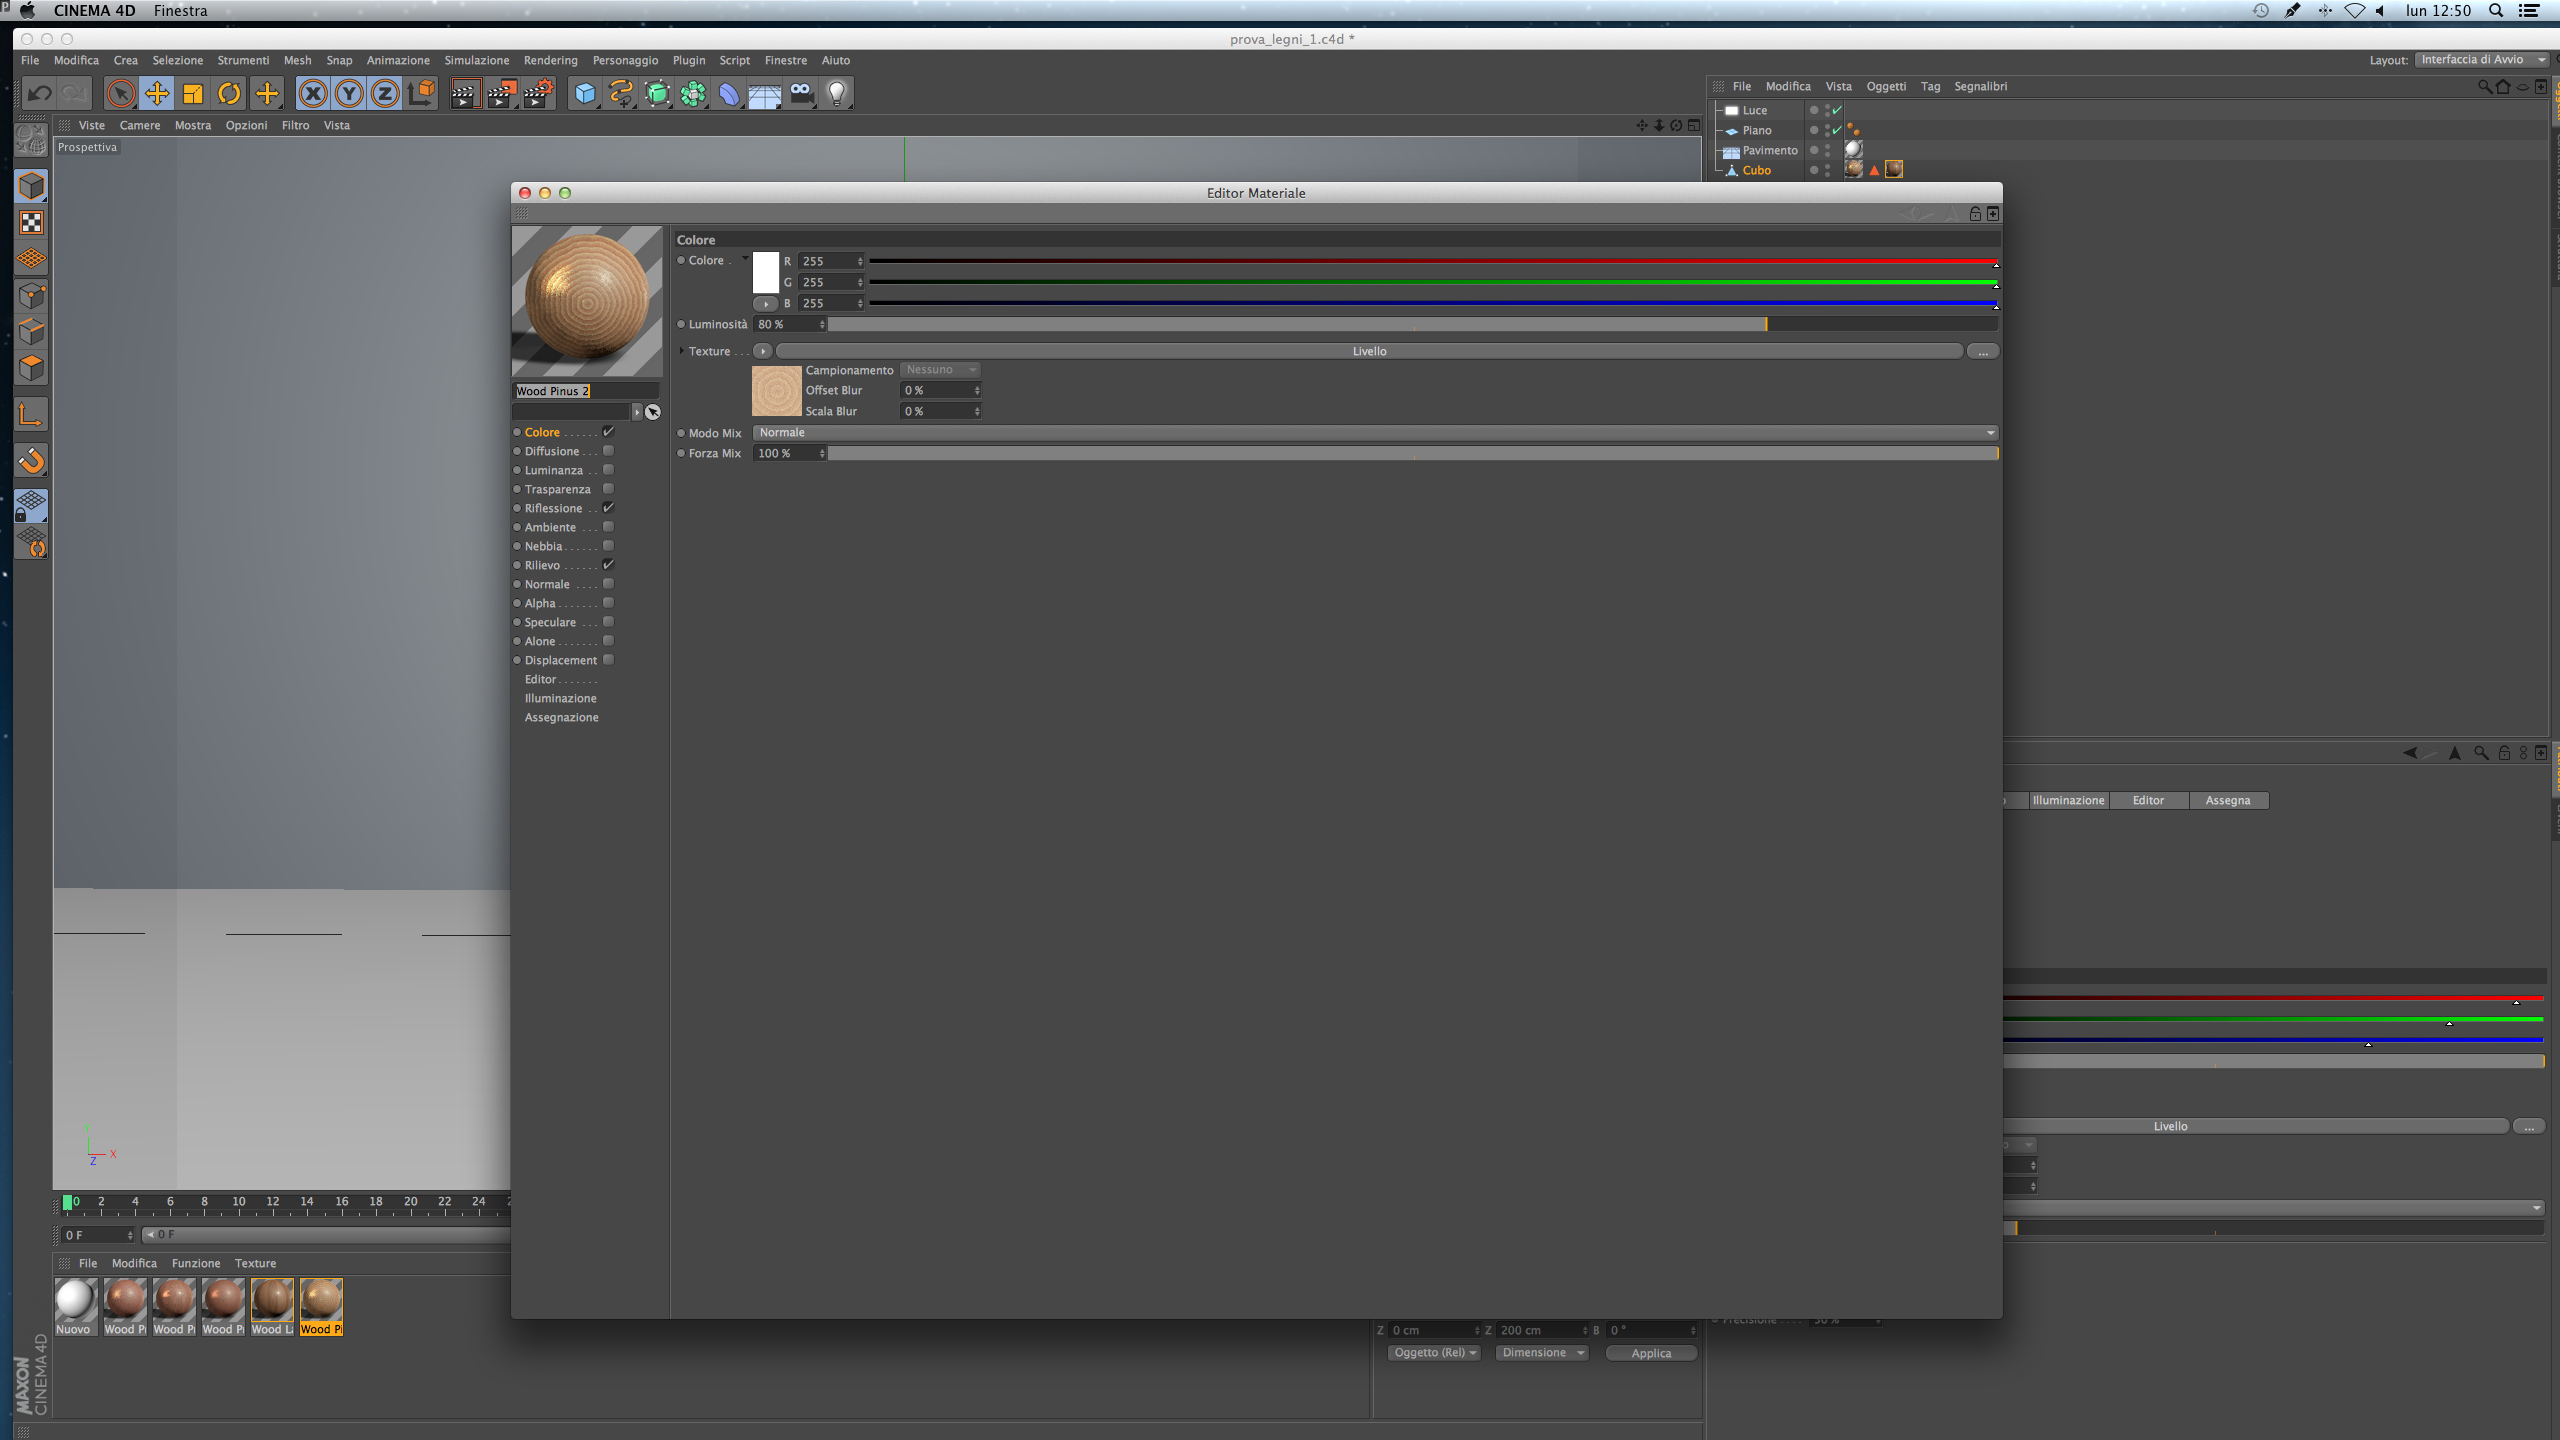Click the Applica button
Screen dimensions: 2560x1440
pyautogui.click(x=1651, y=1353)
